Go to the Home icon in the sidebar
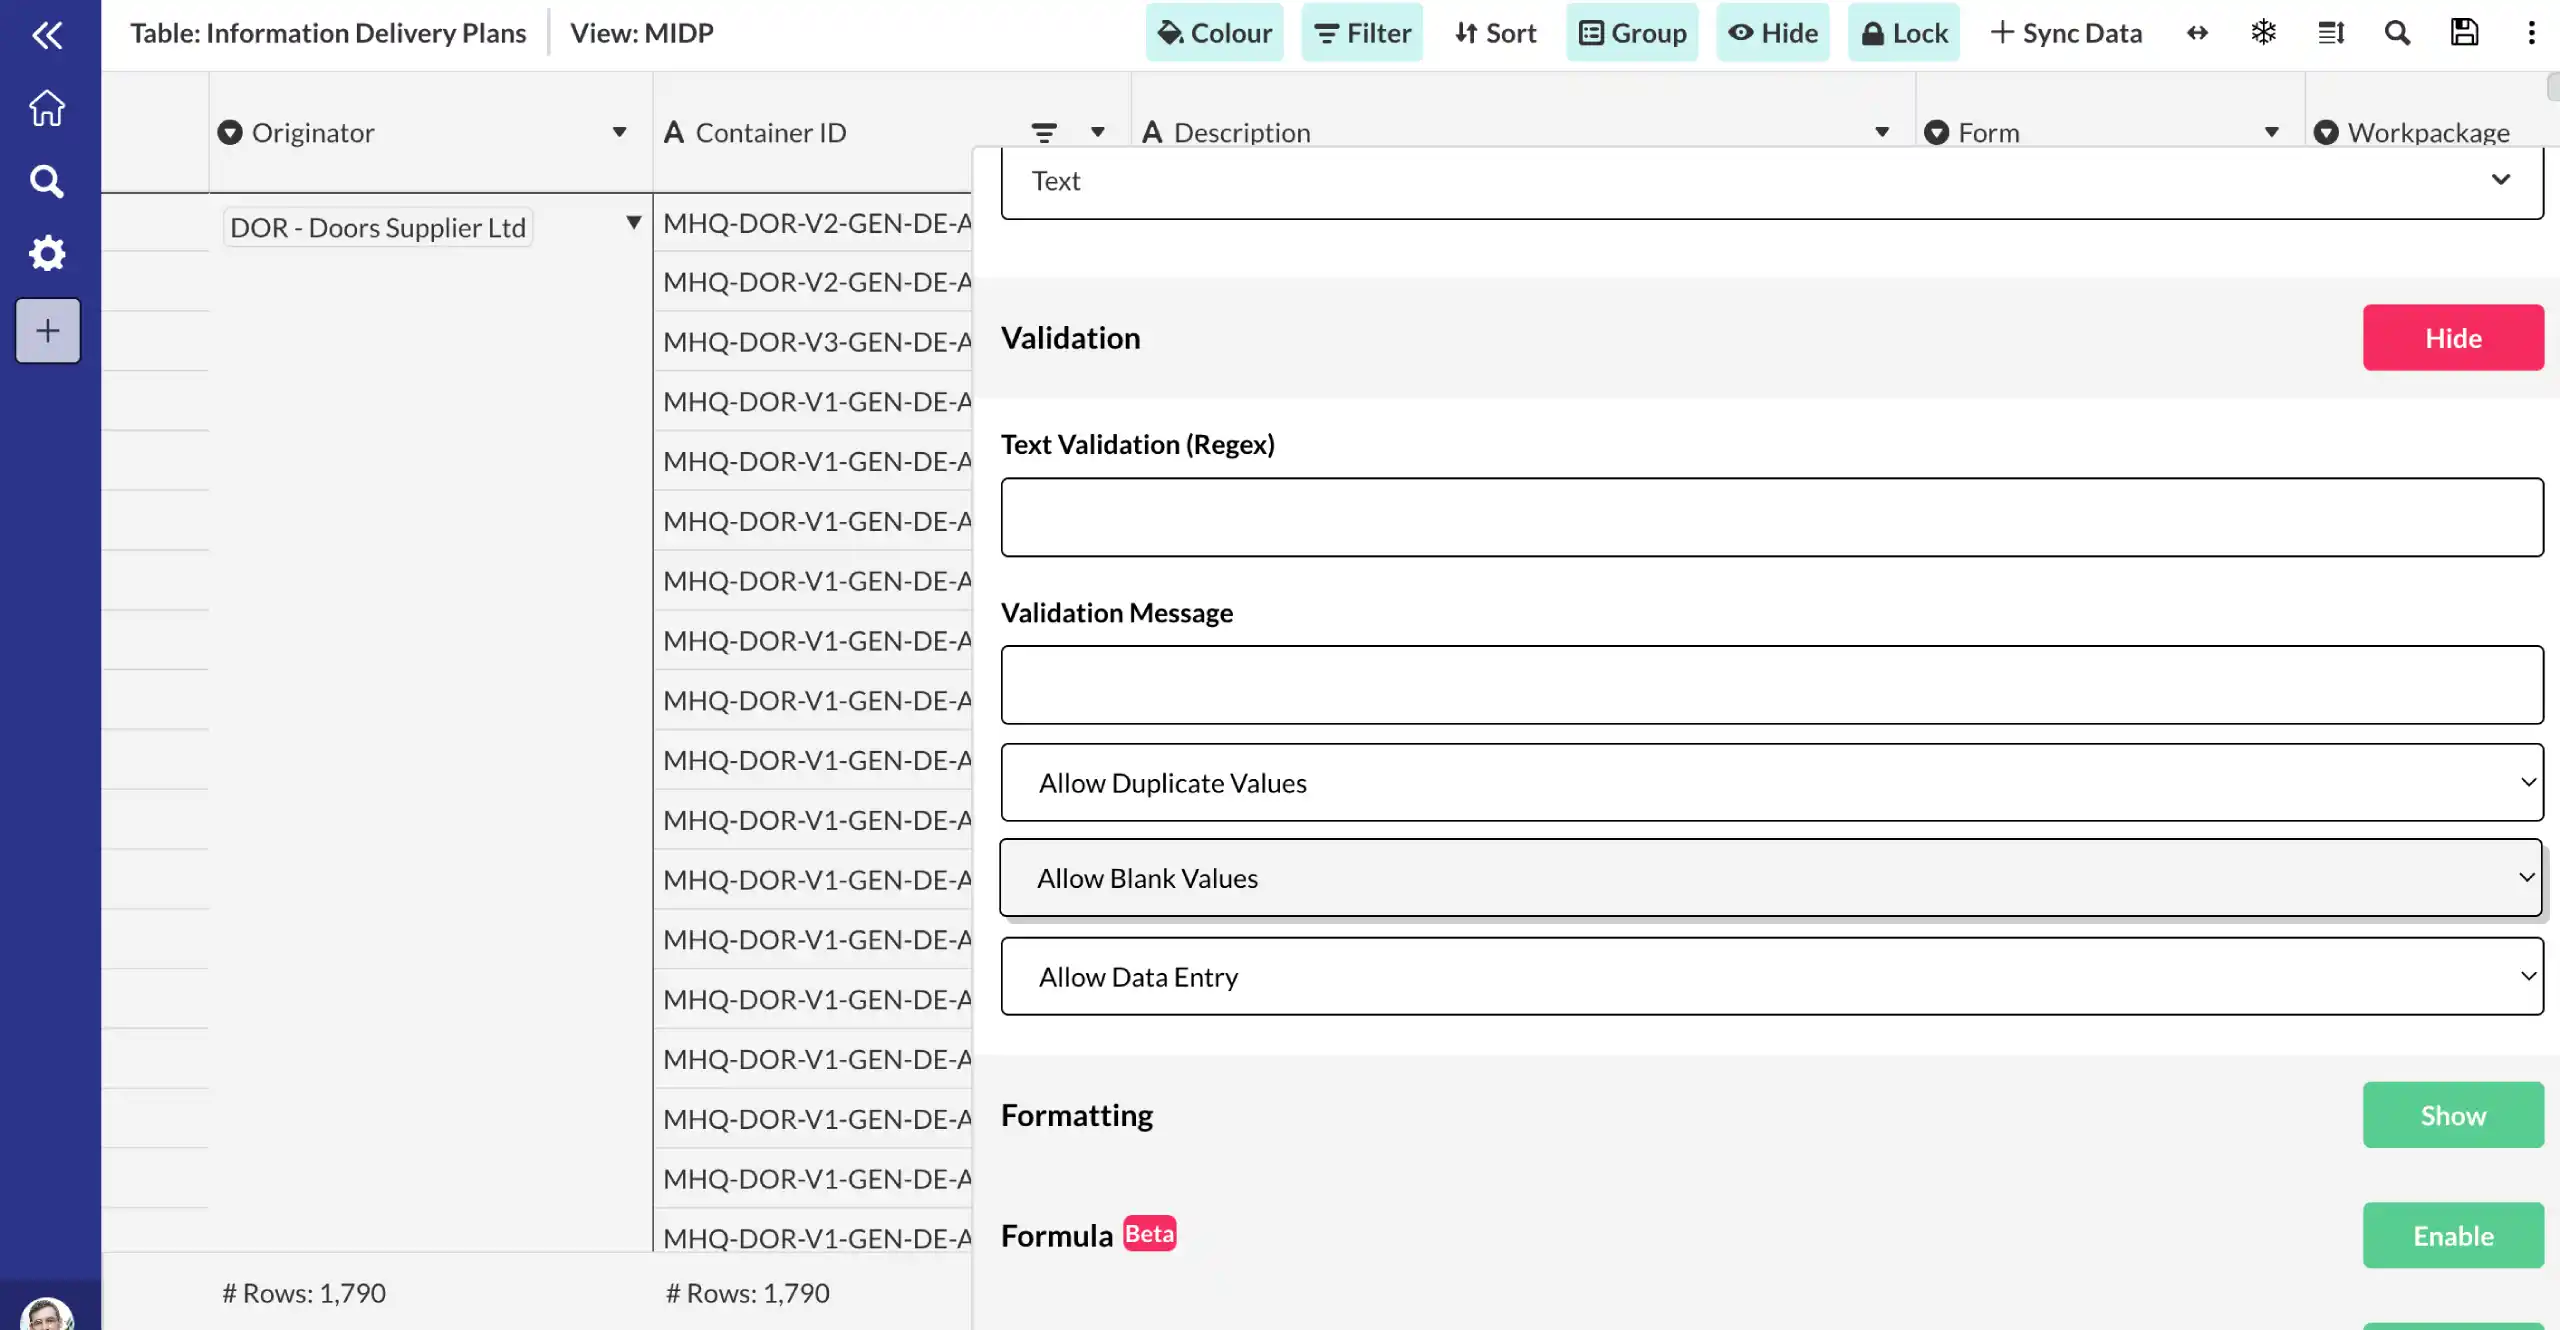The height and width of the screenshot is (1330, 2560). [x=47, y=108]
